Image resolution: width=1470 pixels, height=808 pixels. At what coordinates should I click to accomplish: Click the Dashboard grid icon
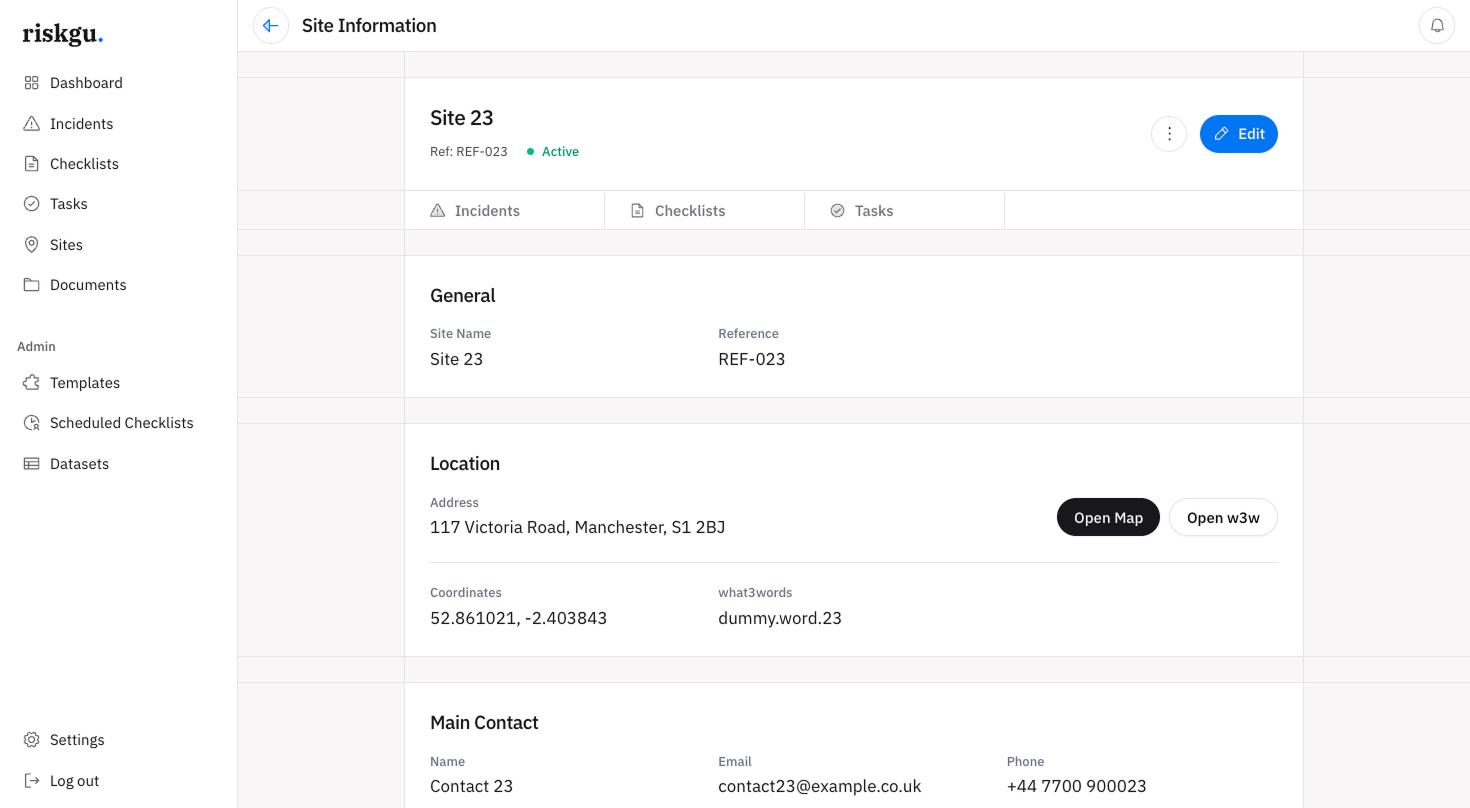tap(32, 83)
